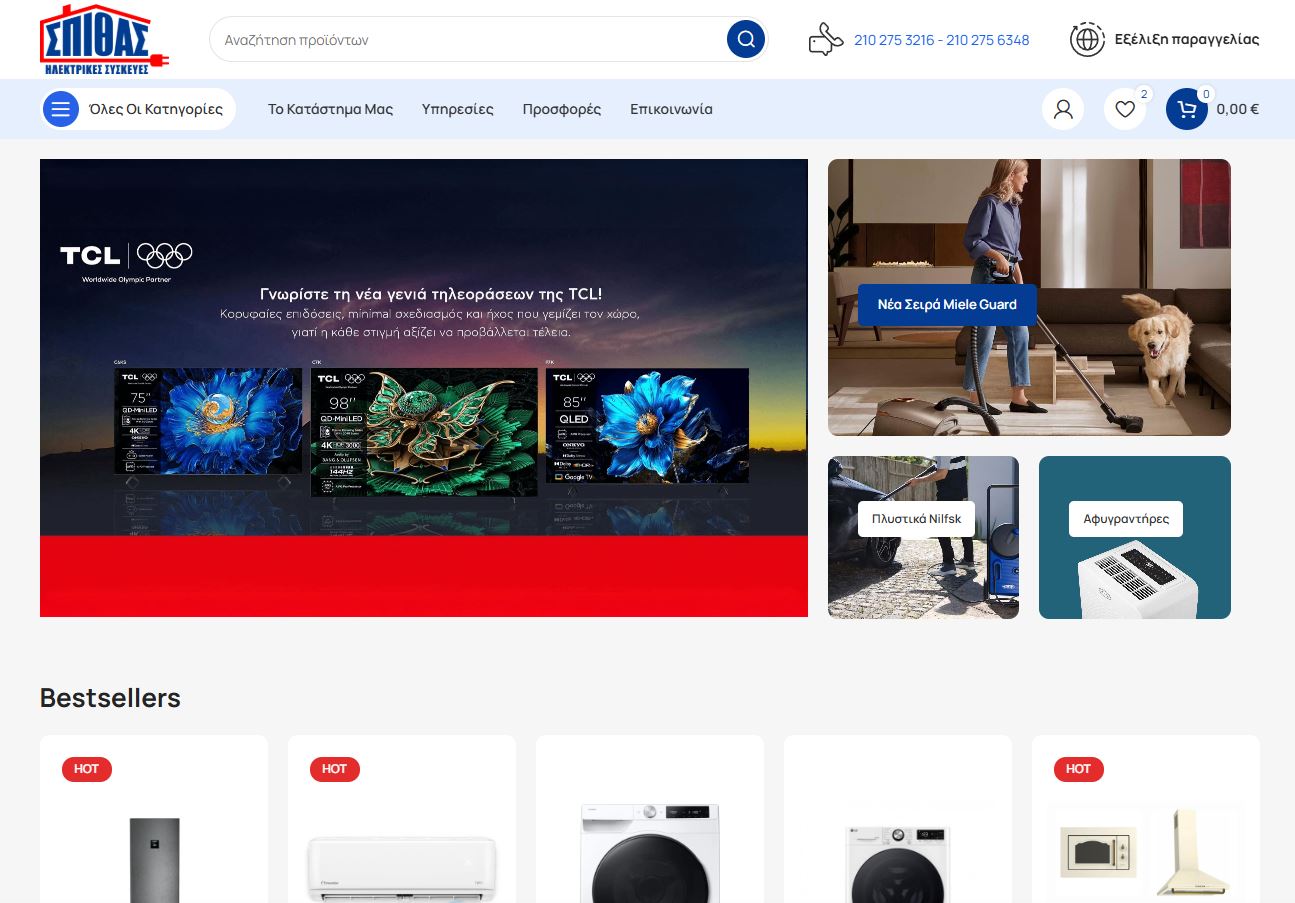The height and width of the screenshot is (903, 1295).
Task: Go to the Προσφορές page
Action: click(x=561, y=109)
